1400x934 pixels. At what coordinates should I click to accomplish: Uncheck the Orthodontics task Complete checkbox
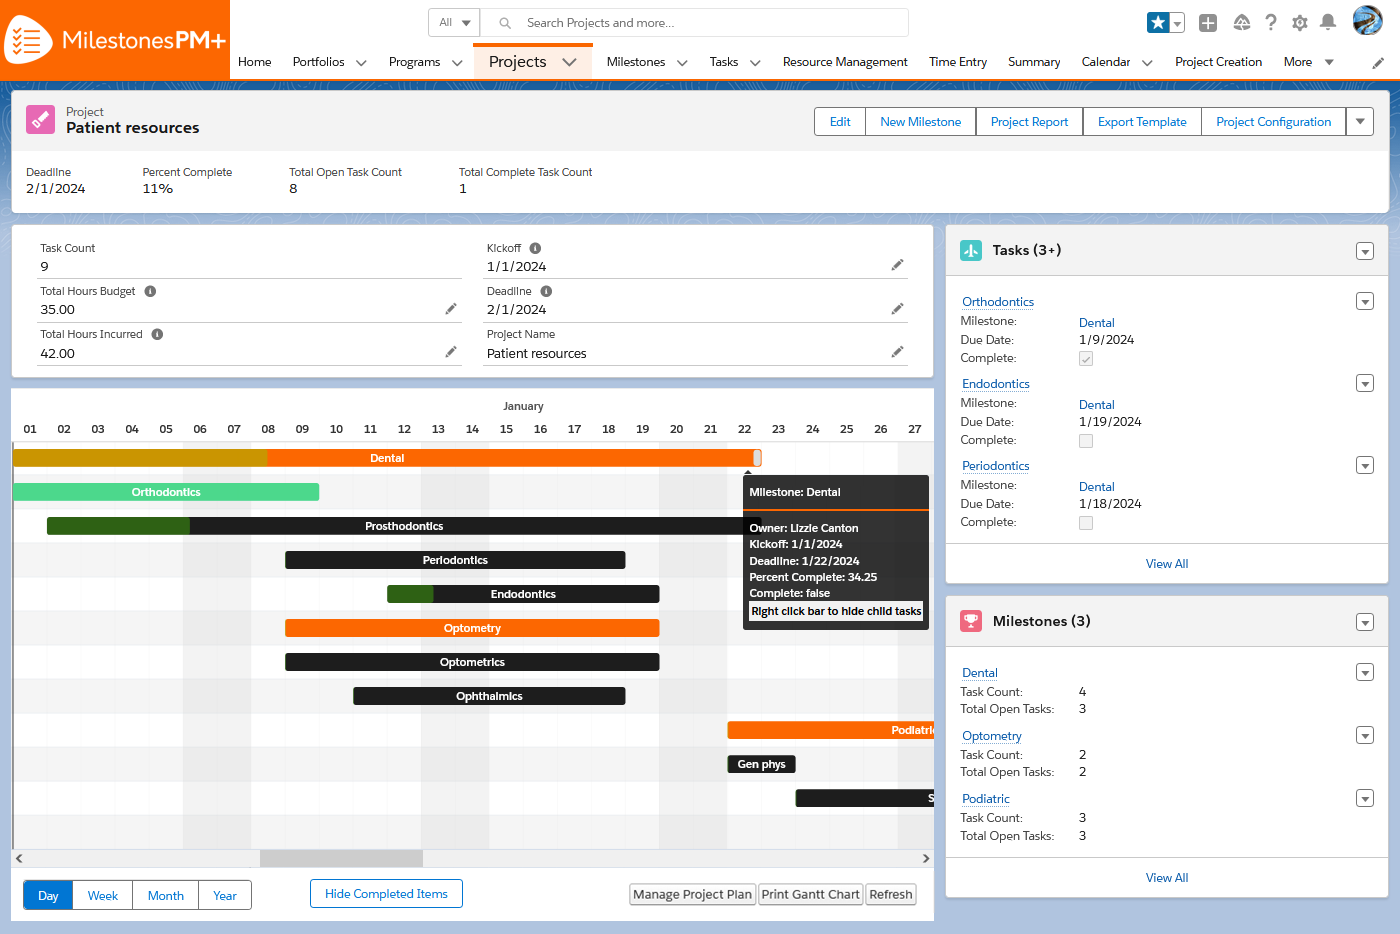(1086, 358)
